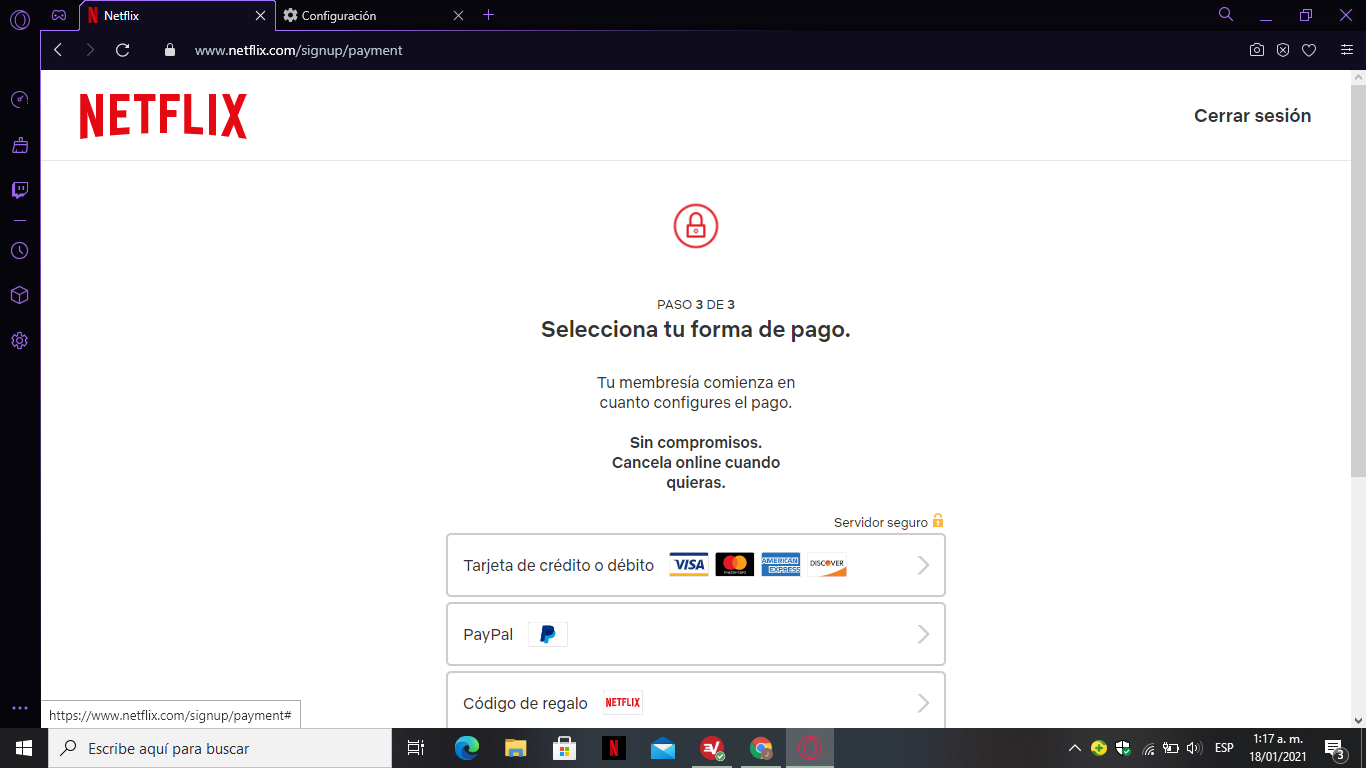
Task: Open the GX Cleaner sidebar icon
Action: (x=19, y=145)
